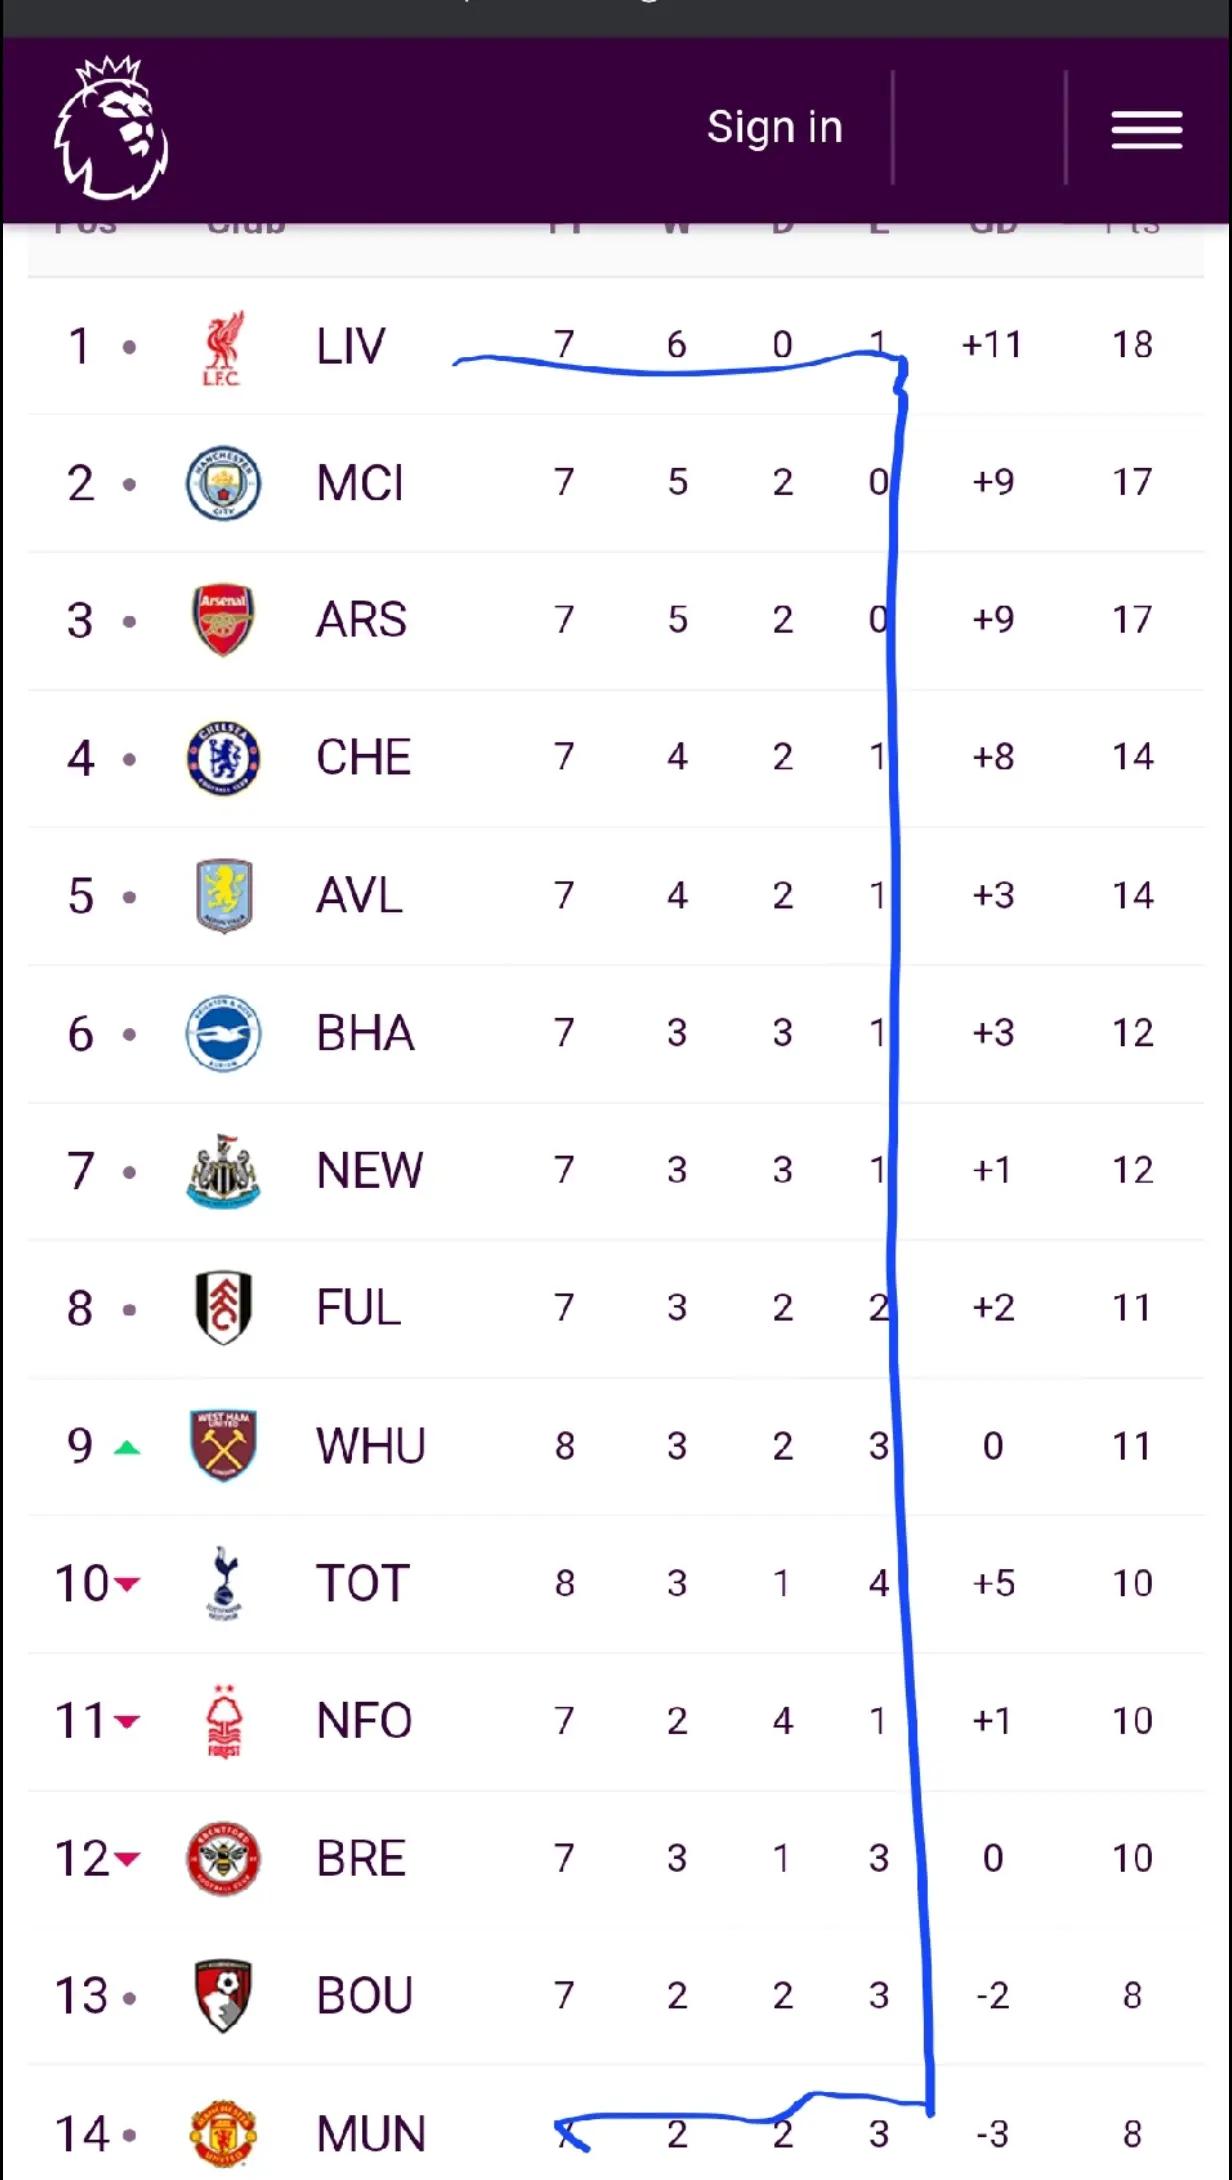Image resolution: width=1232 pixels, height=2180 pixels.
Task: Click the Chelsea club crest
Action: pos(223,758)
